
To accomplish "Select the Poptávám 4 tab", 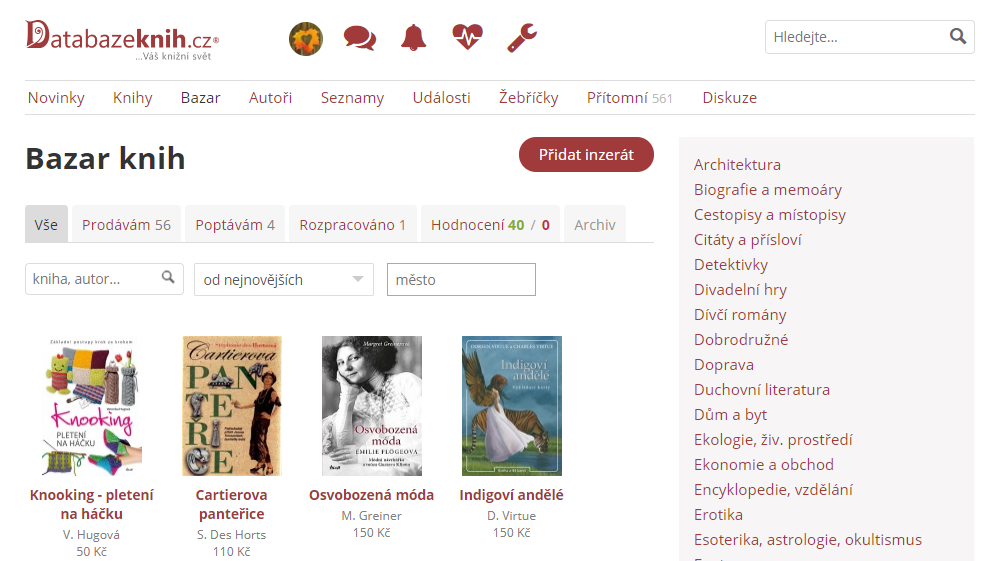I will [x=235, y=225].
